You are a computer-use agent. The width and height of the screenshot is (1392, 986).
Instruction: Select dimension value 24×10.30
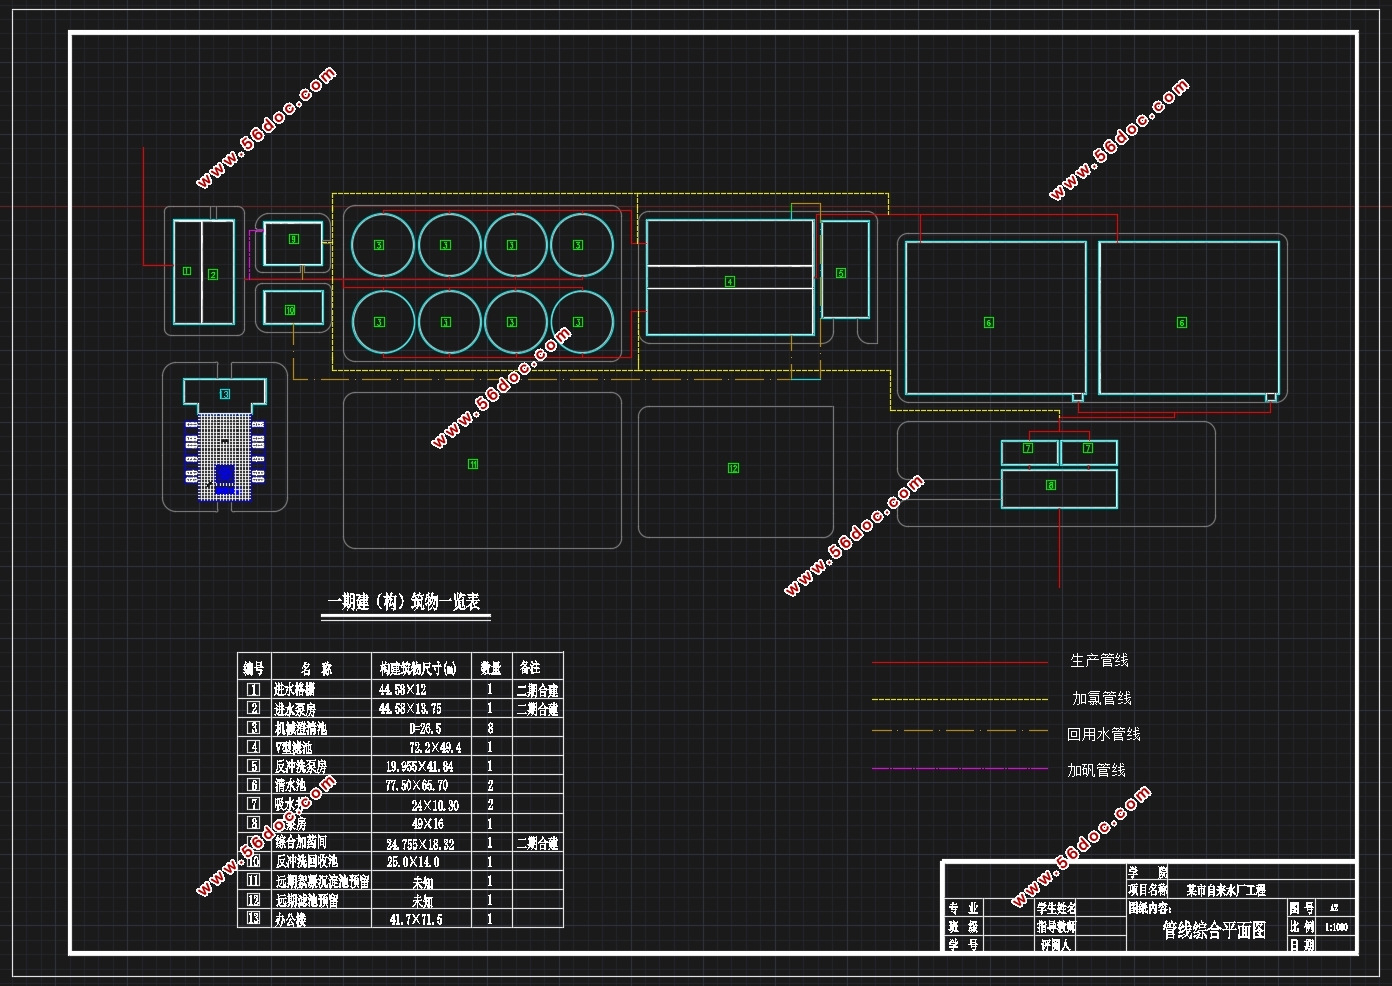tap(435, 805)
